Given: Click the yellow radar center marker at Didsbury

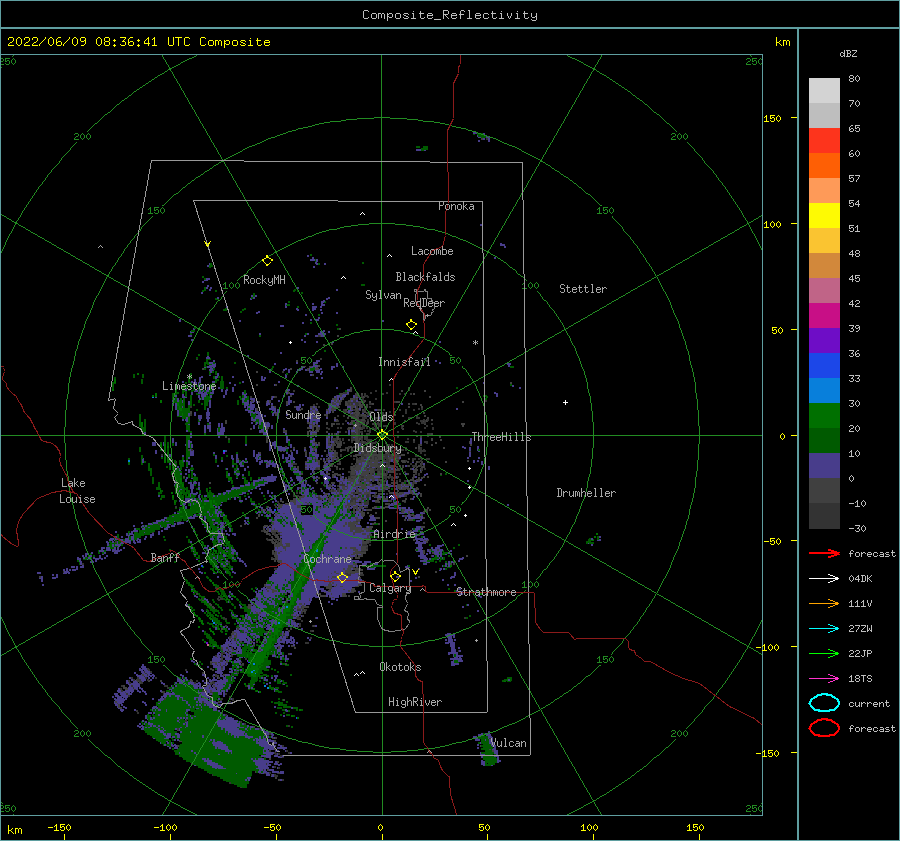Looking at the screenshot, I should click(382, 435).
